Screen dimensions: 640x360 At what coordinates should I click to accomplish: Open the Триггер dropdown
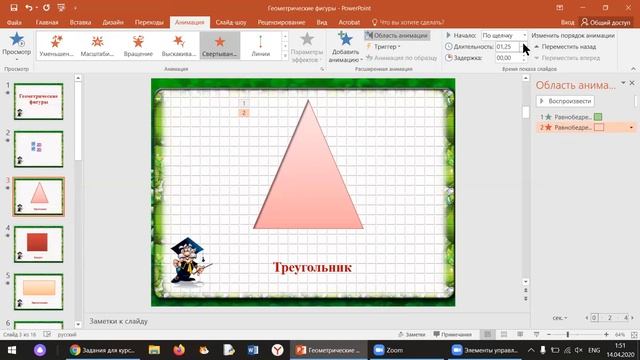point(383,47)
